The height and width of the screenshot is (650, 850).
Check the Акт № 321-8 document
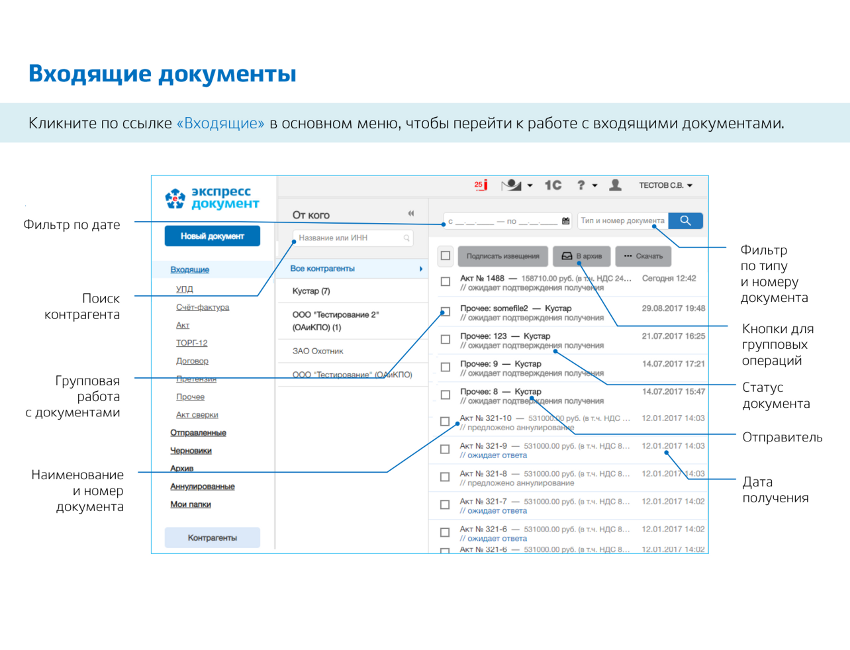[445, 477]
